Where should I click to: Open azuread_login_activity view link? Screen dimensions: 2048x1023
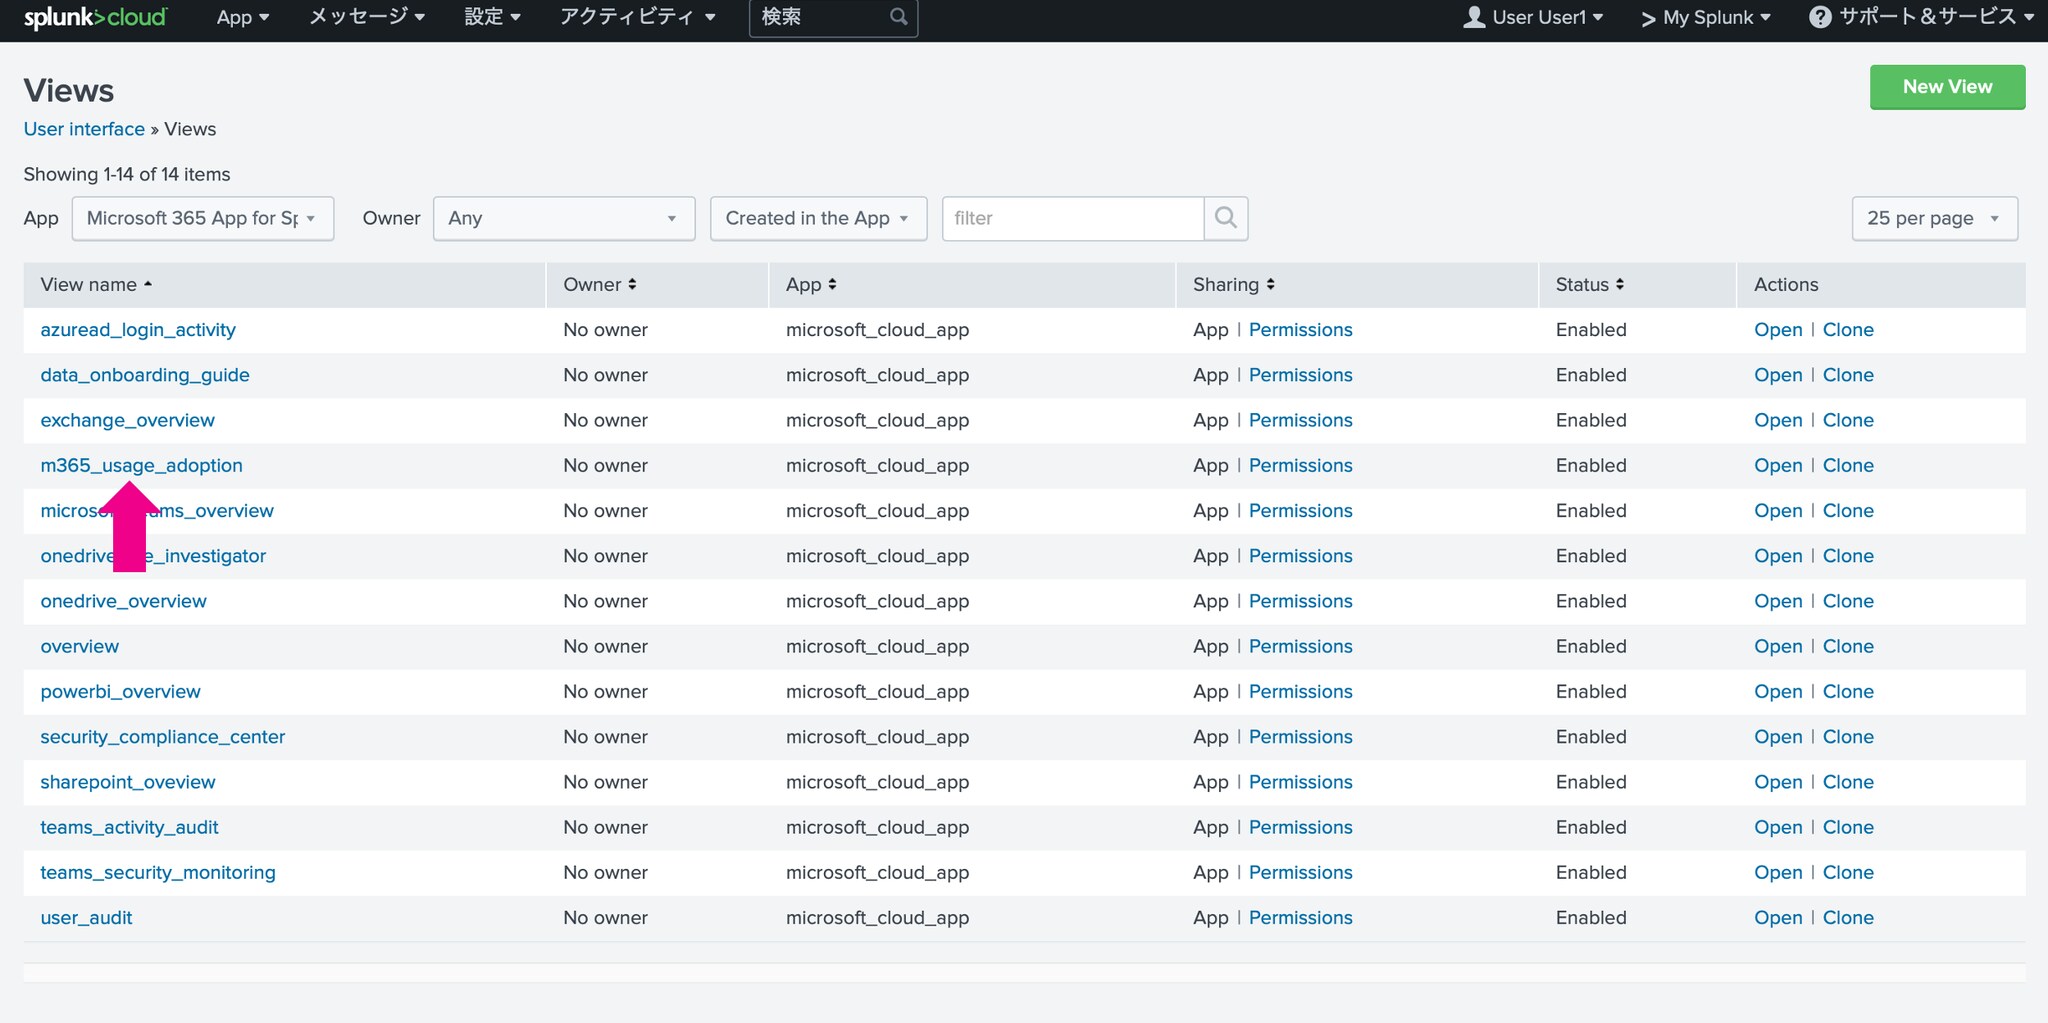(138, 330)
